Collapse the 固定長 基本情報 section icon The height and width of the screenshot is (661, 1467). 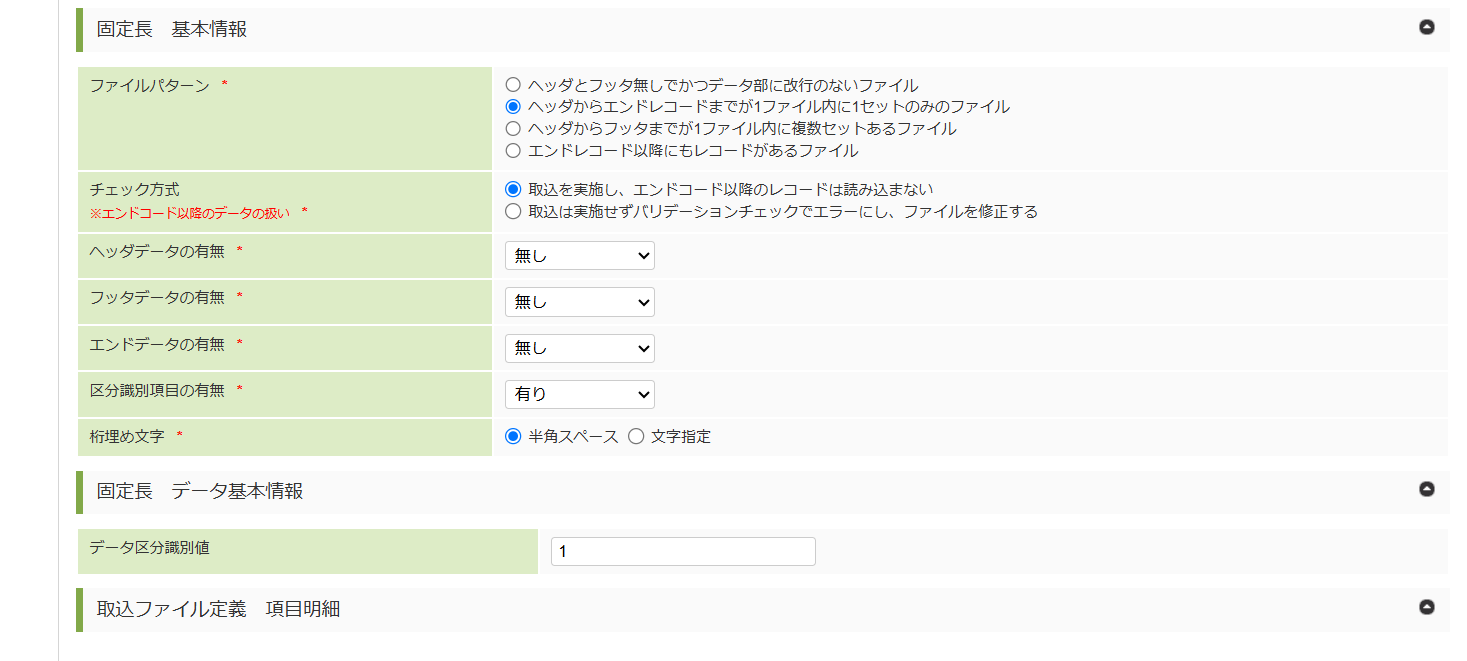click(x=1427, y=27)
